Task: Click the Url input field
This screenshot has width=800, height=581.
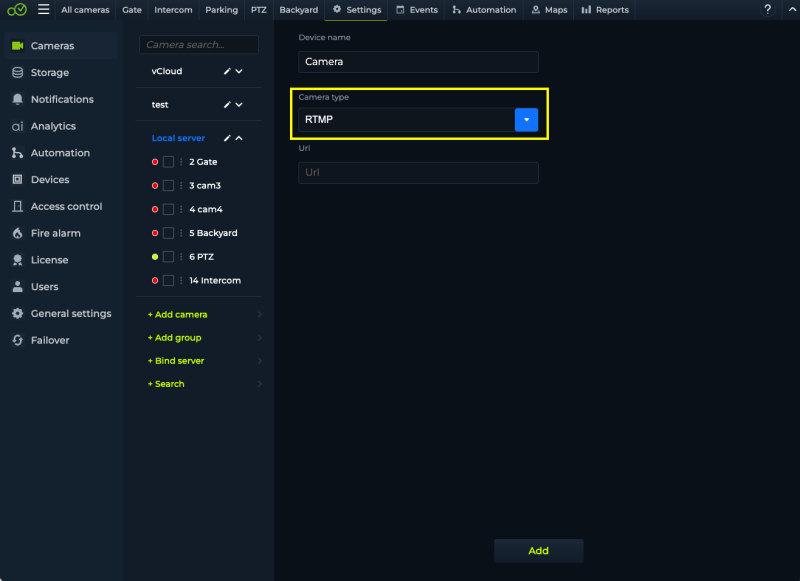Action: coord(418,172)
